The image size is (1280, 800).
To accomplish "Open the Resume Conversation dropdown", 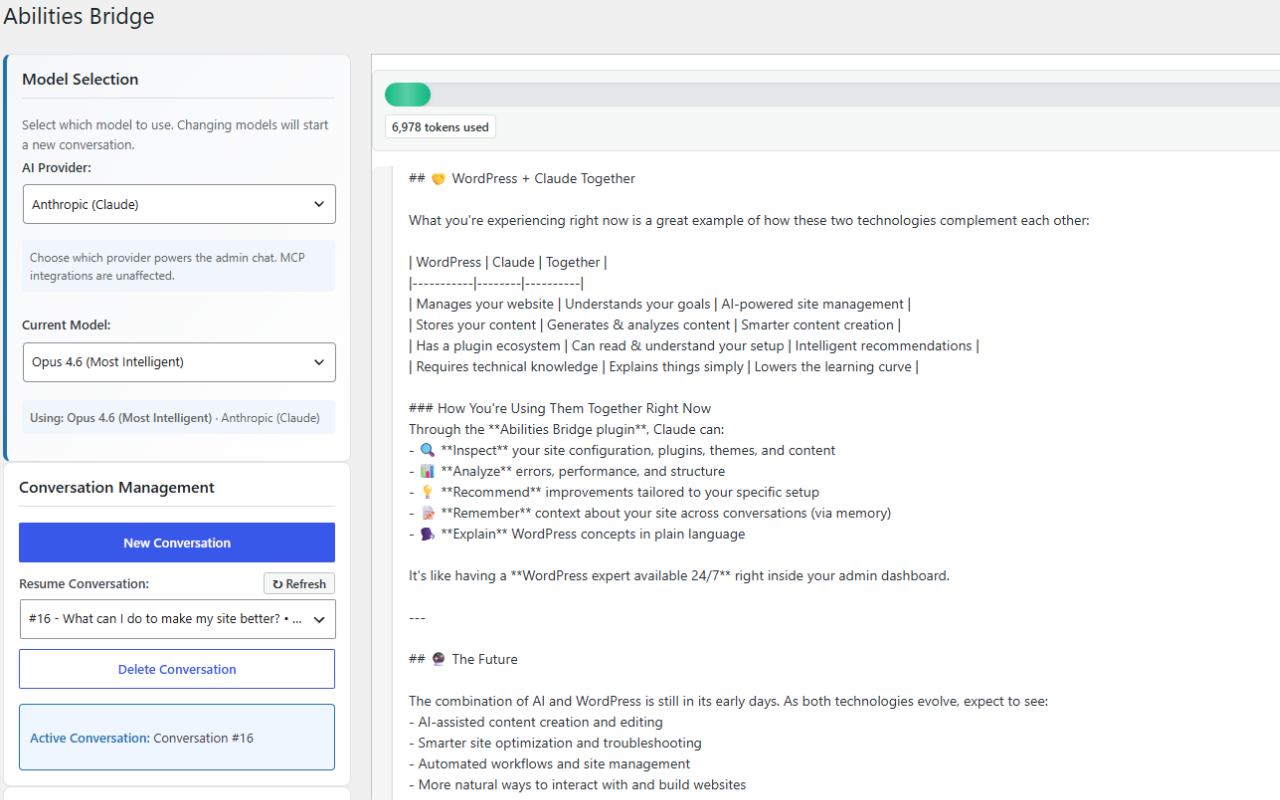I will coord(177,619).
